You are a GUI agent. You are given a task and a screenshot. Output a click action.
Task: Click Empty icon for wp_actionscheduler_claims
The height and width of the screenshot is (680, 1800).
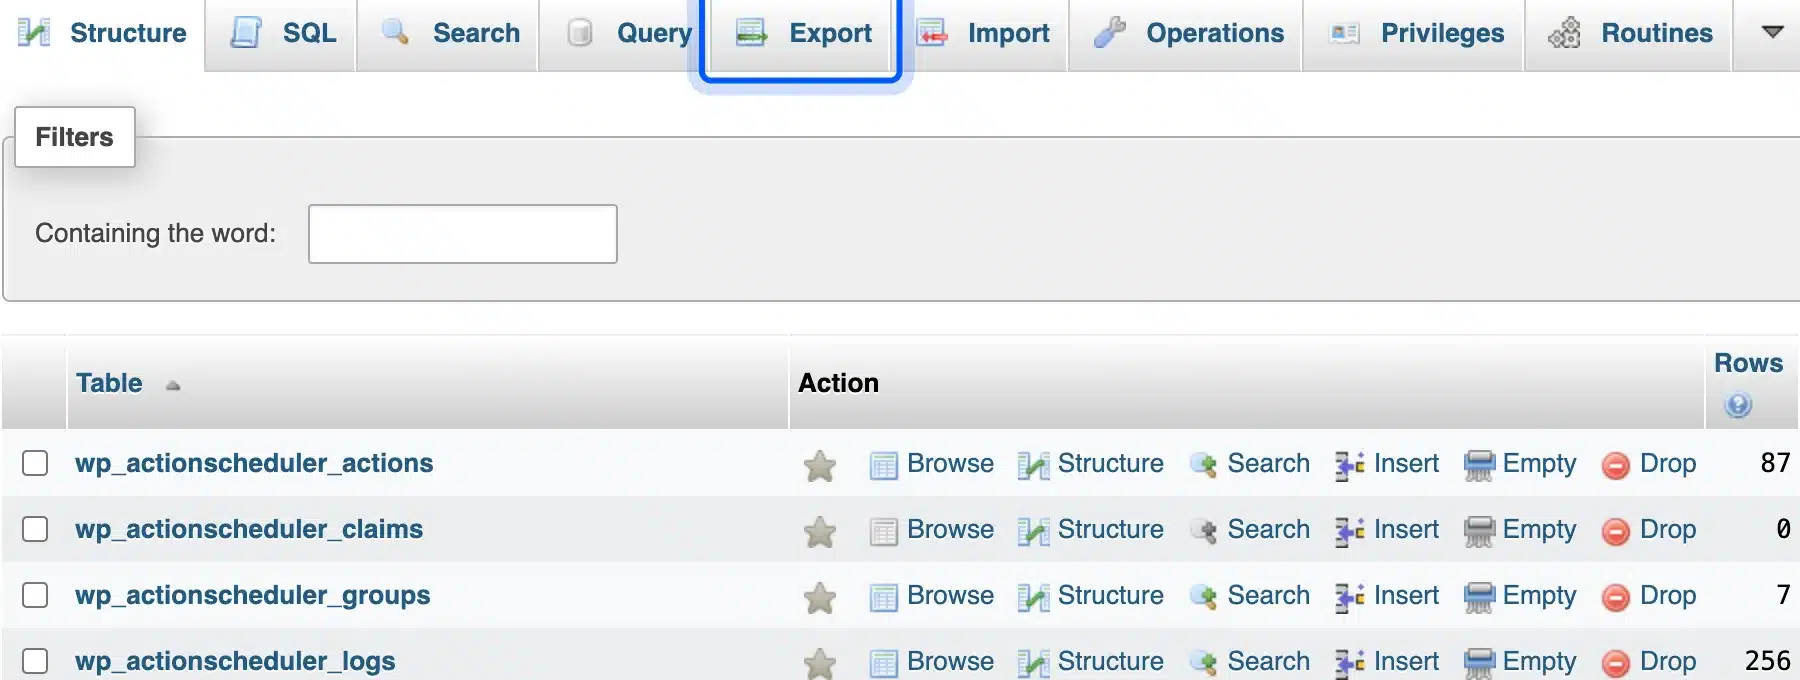tap(1479, 532)
